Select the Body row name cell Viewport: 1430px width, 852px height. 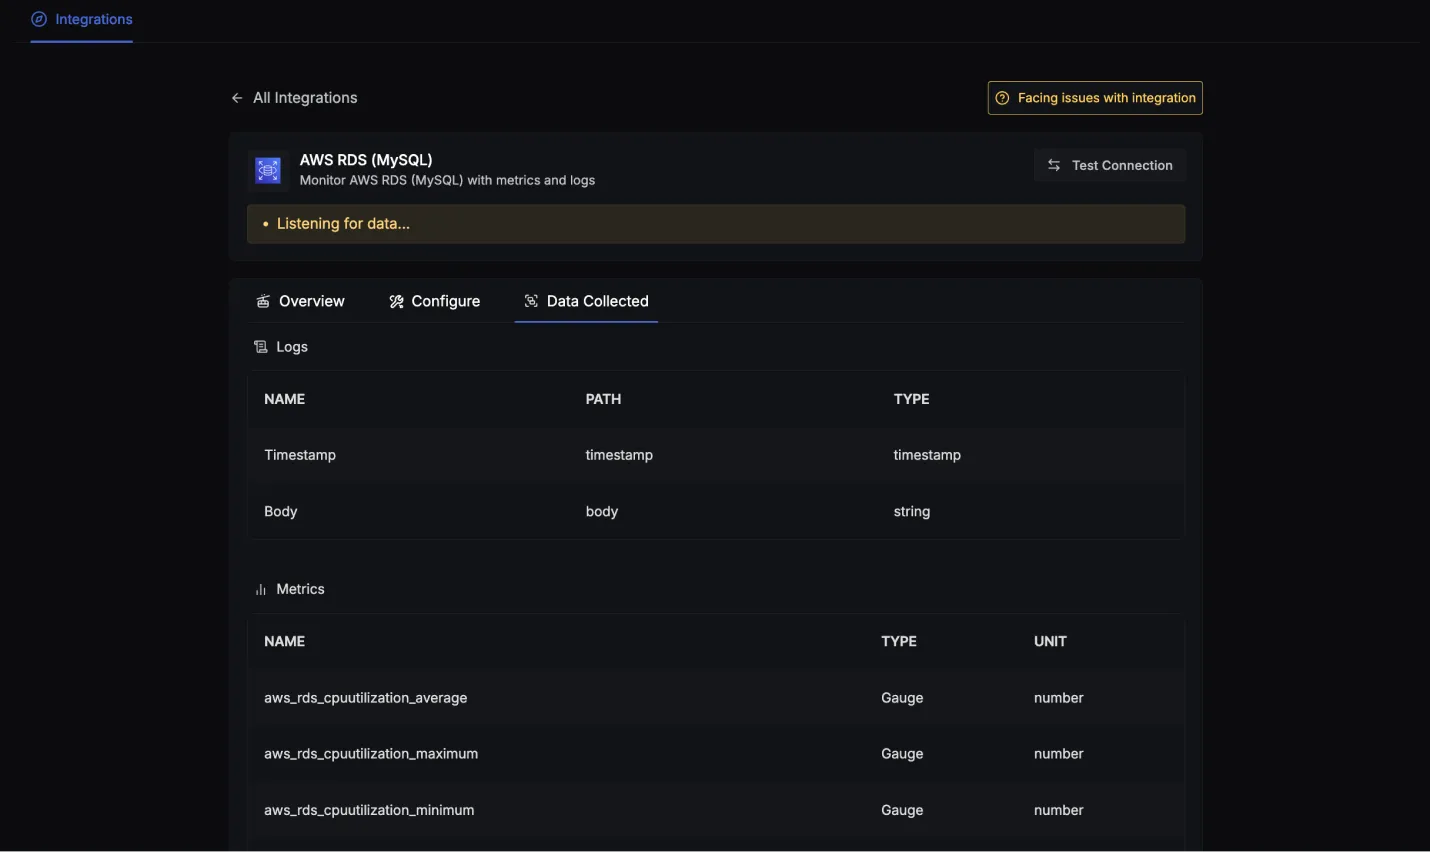click(281, 511)
